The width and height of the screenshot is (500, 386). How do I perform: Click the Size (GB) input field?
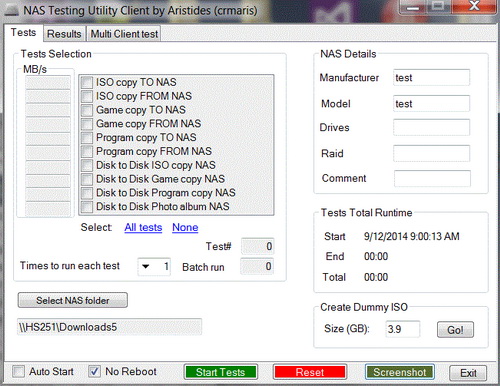403,329
